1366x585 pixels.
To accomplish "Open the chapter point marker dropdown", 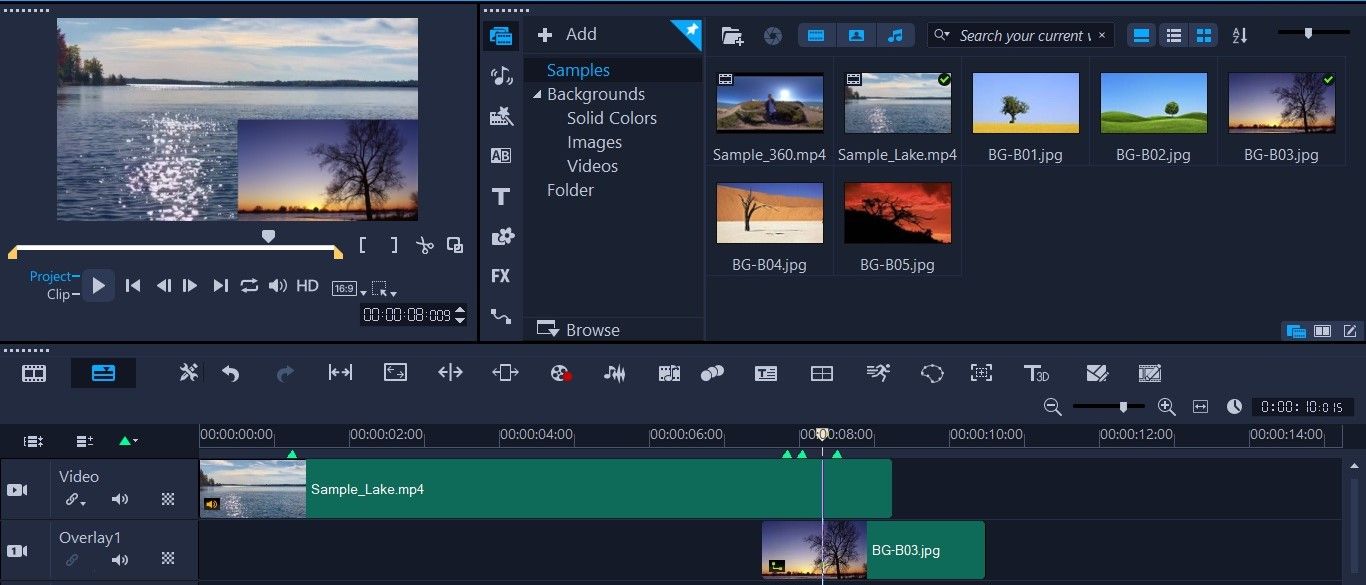I will (x=129, y=440).
